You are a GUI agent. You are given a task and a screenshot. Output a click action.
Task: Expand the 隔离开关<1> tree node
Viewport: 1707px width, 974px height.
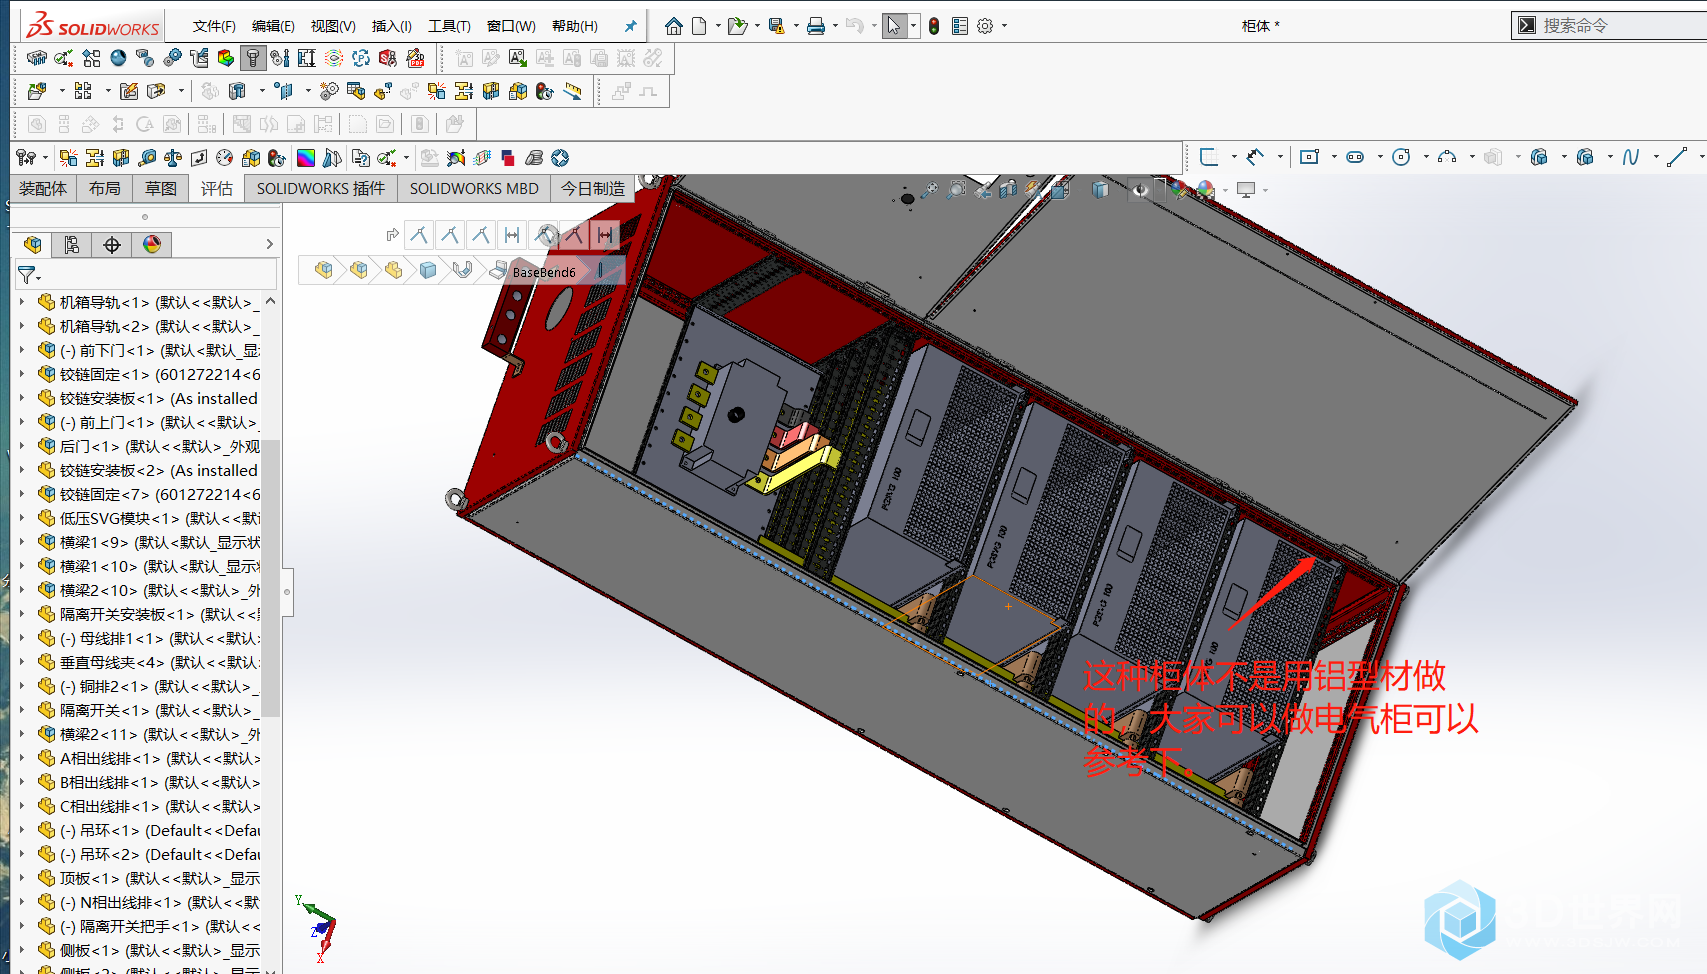click(x=22, y=709)
